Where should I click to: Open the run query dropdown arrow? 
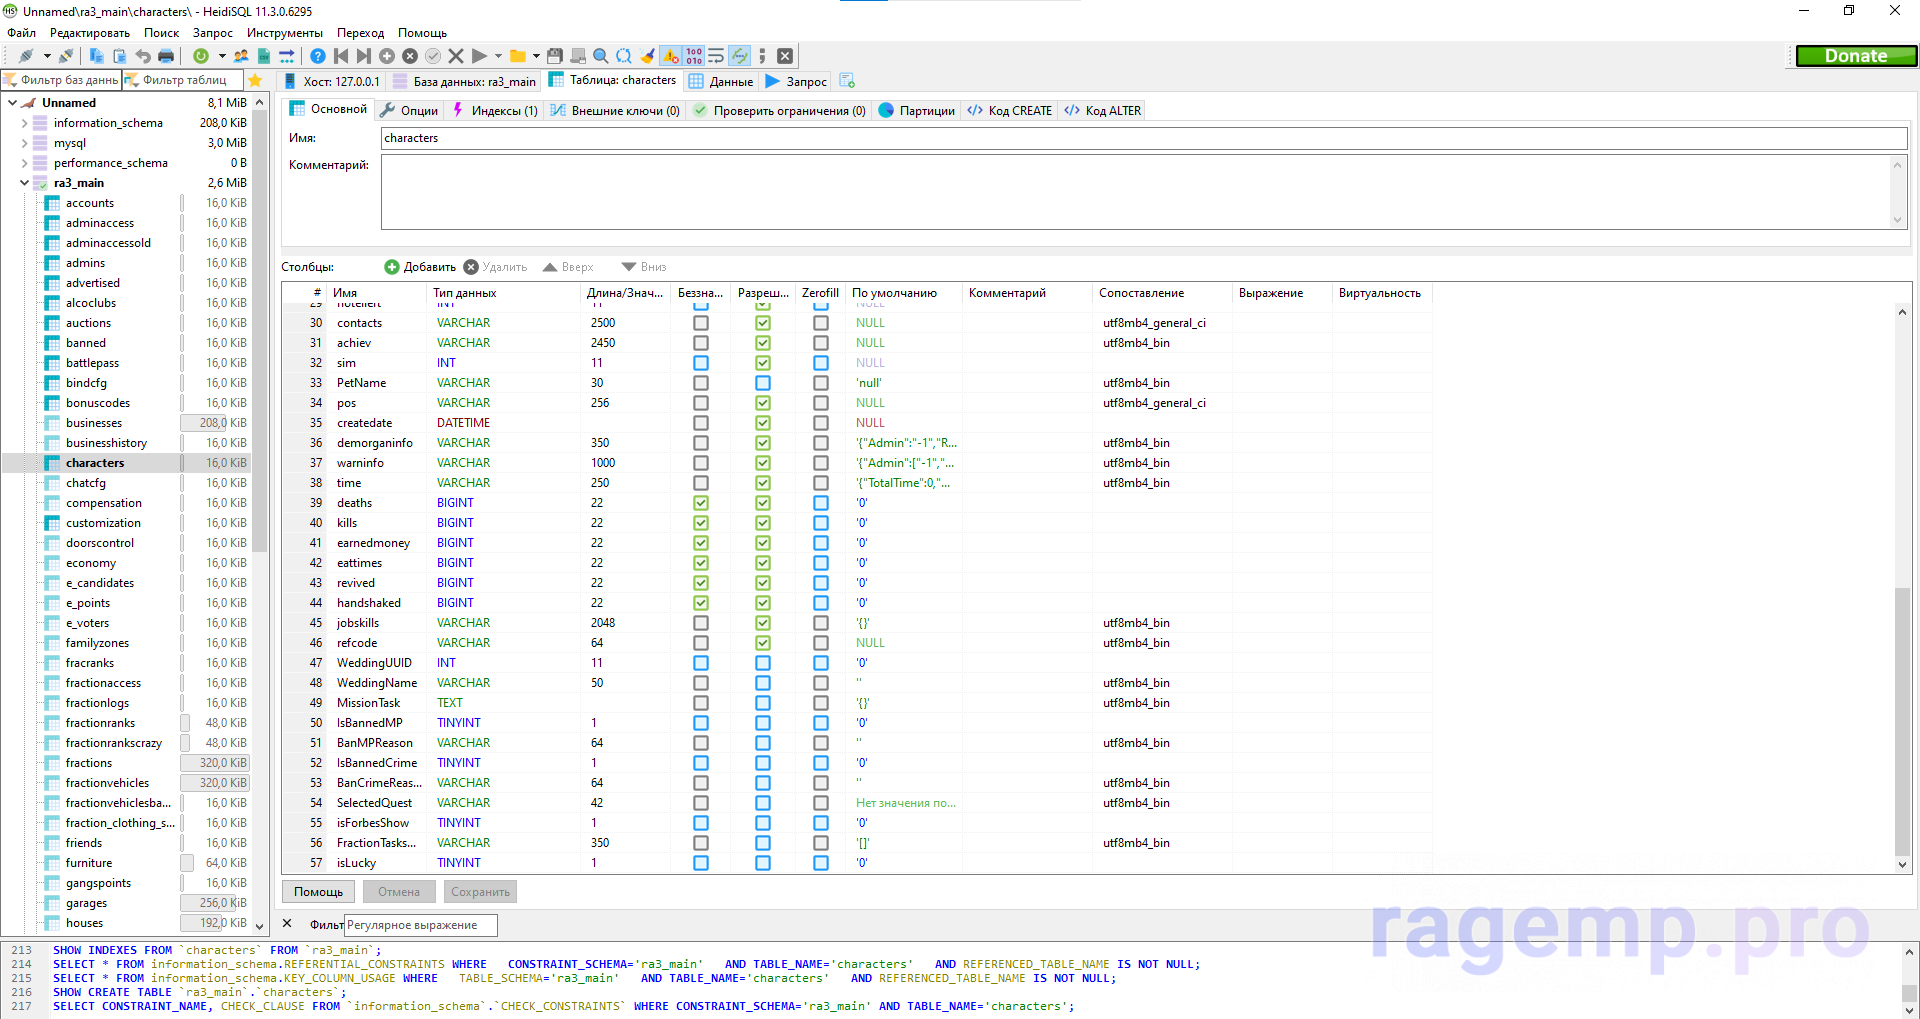pos(498,56)
